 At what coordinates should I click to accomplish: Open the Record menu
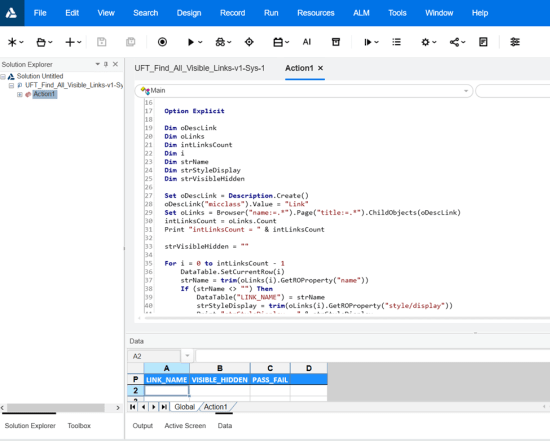tap(233, 13)
